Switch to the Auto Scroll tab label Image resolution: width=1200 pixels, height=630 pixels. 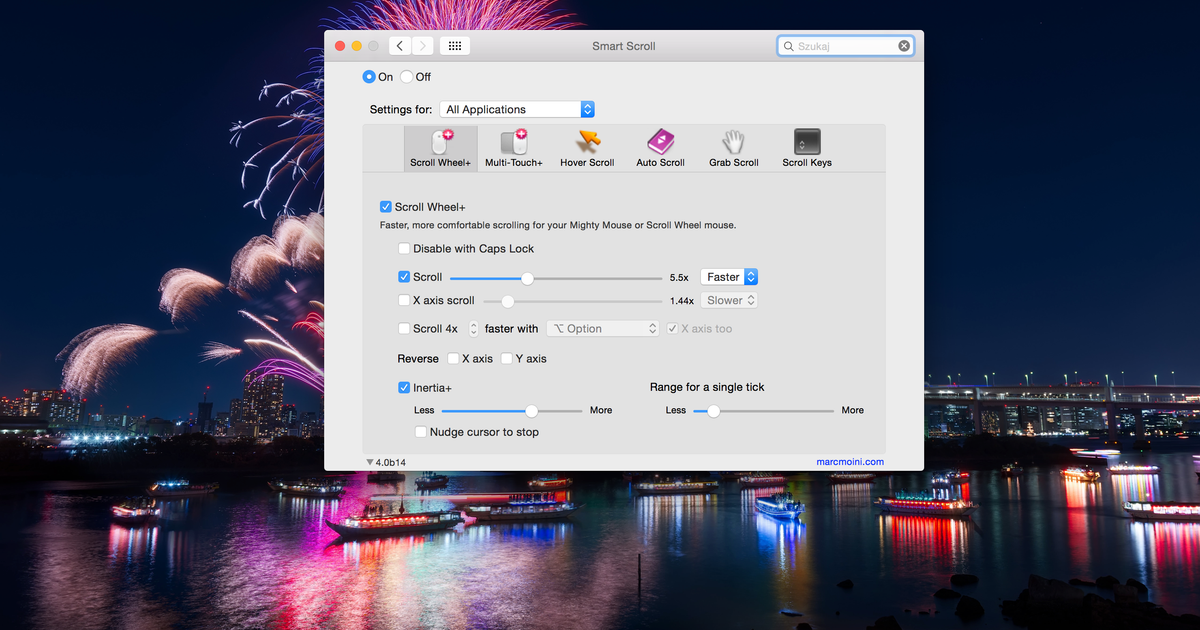click(660, 163)
